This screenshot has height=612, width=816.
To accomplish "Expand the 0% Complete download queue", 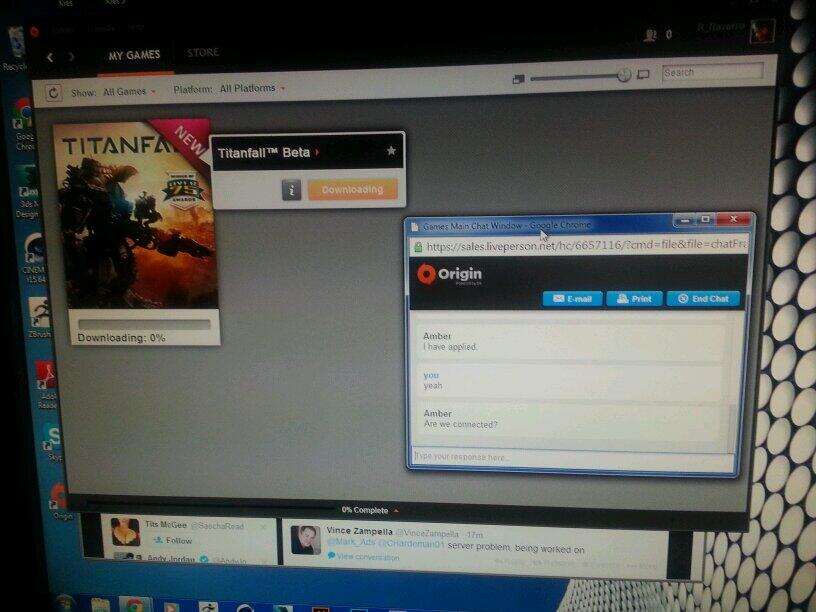I will coord(369,510).
